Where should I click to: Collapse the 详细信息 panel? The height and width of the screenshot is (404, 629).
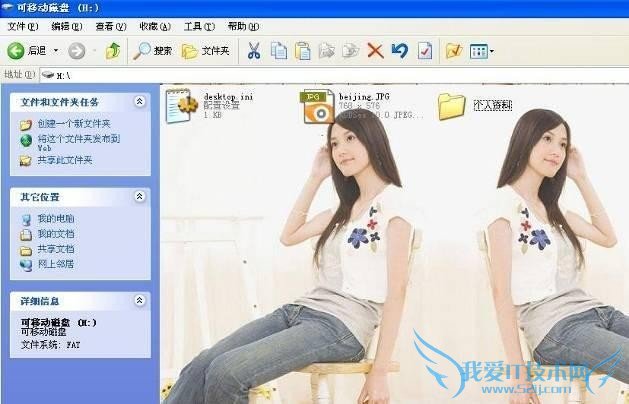[139, 300]
